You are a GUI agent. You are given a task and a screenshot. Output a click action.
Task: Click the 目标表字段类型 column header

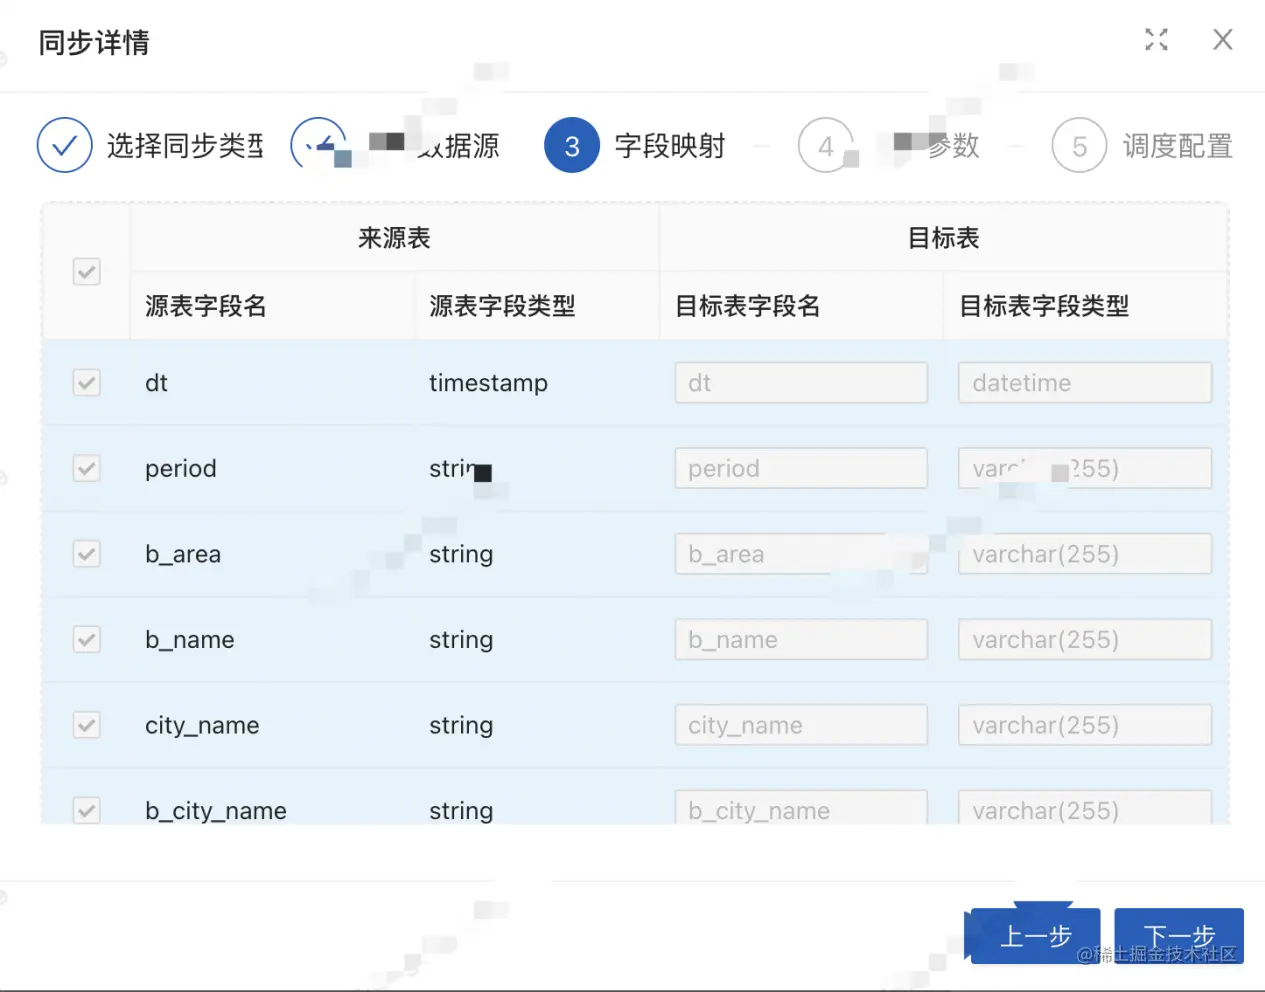[1044, 306]
